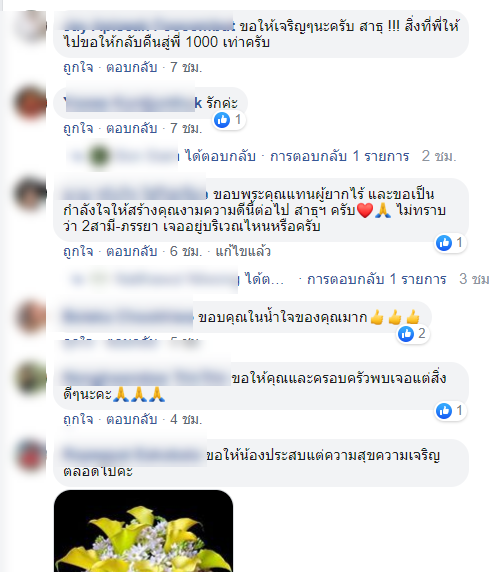Image resolution: width=490 pixels, height=572 pixels.
Task: Open avatar of the รักค่ะ commenter
Action: pyautogui.click(x=31, y=103)
